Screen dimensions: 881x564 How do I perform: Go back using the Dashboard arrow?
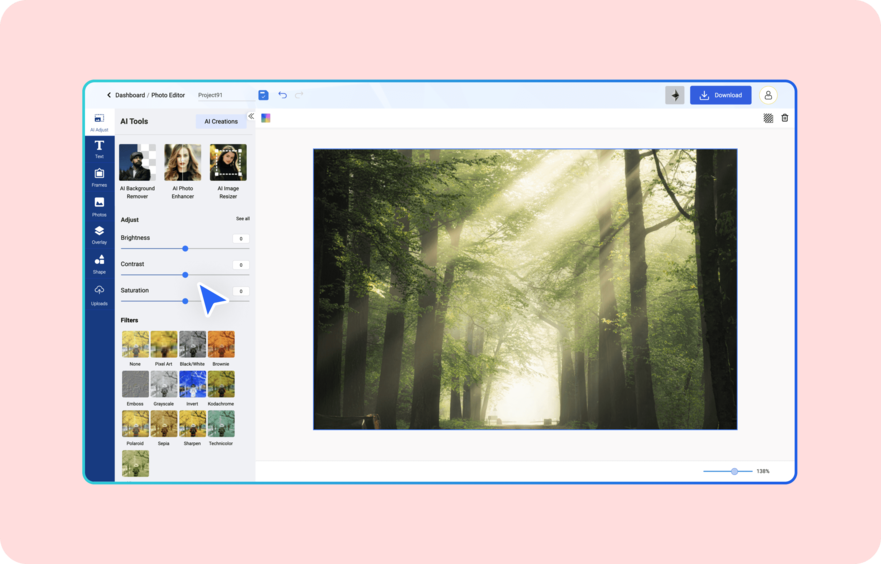click(109, 95)
